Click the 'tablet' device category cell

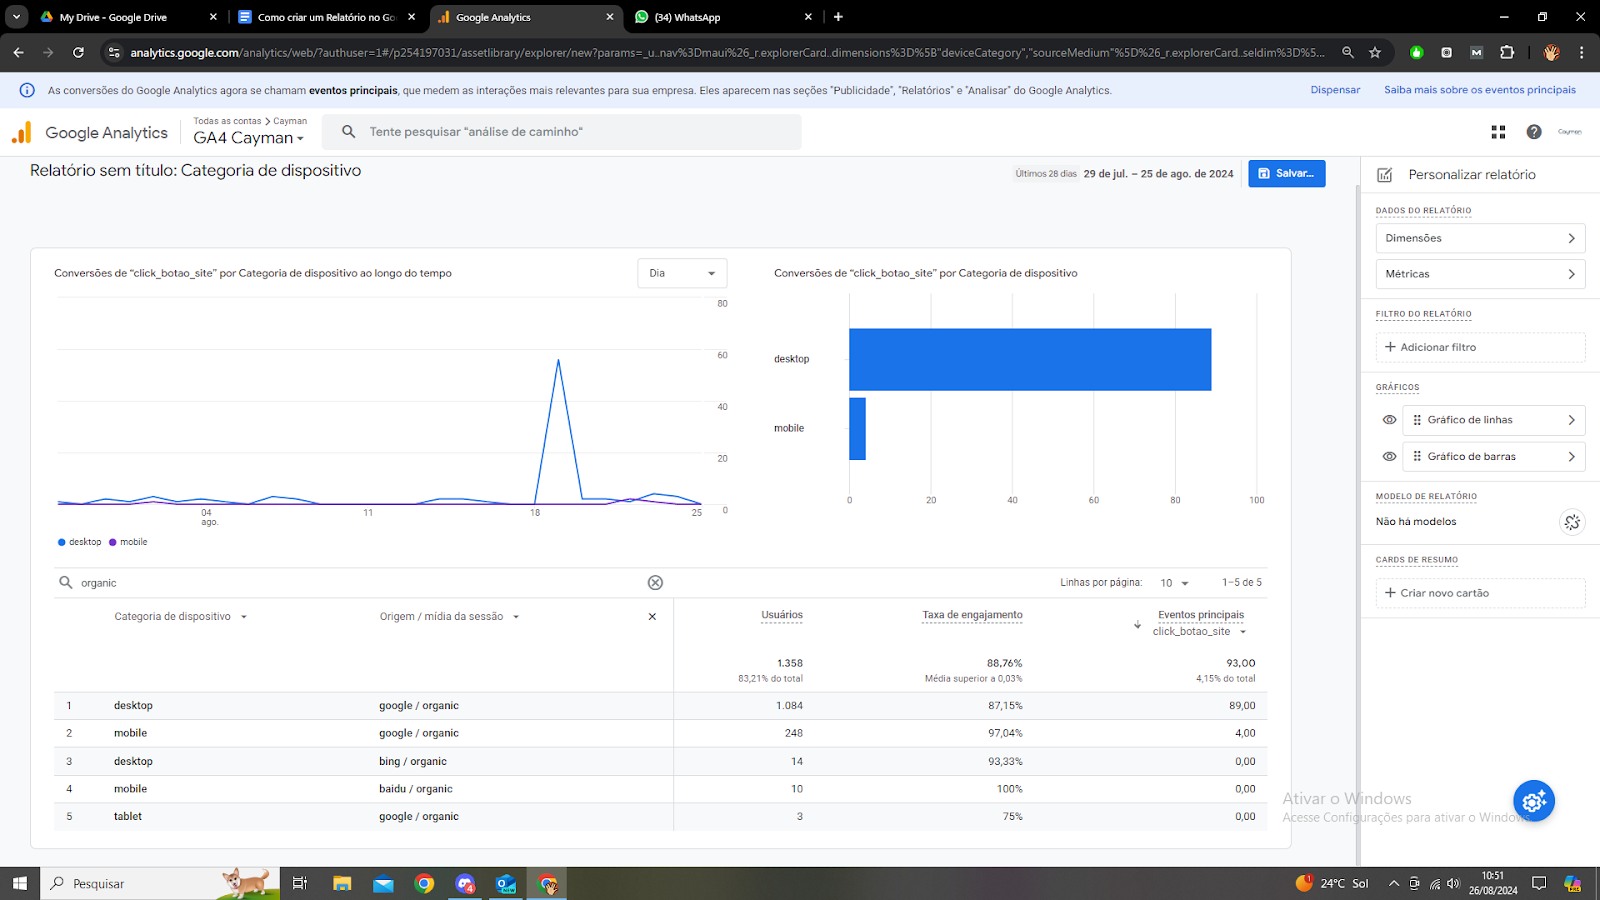point(128,817)
